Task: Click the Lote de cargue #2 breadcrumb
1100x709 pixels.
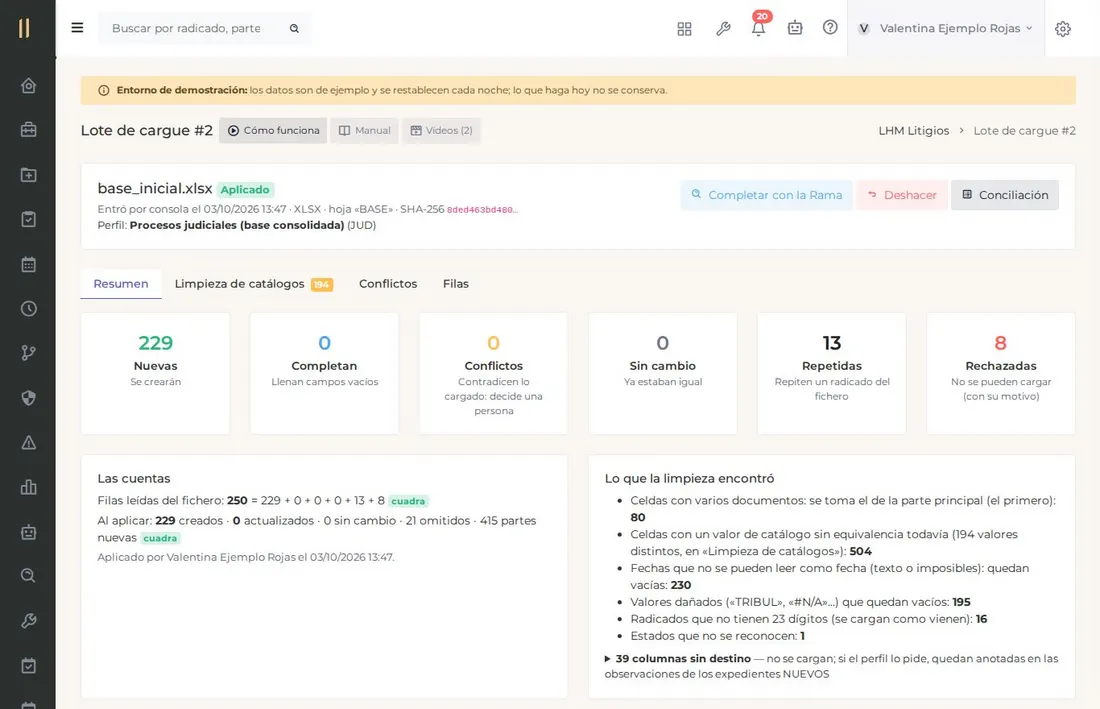Action: 1024,130
